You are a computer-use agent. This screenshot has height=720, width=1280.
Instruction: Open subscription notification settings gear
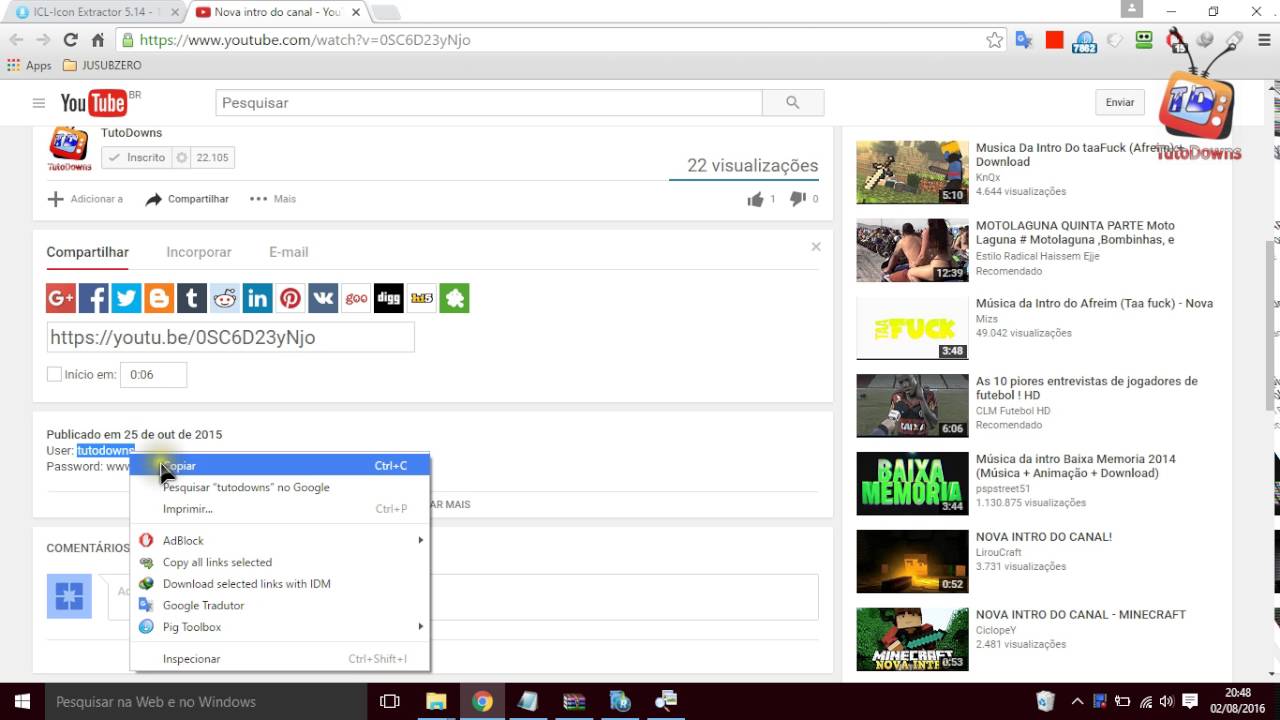point(182,158)
